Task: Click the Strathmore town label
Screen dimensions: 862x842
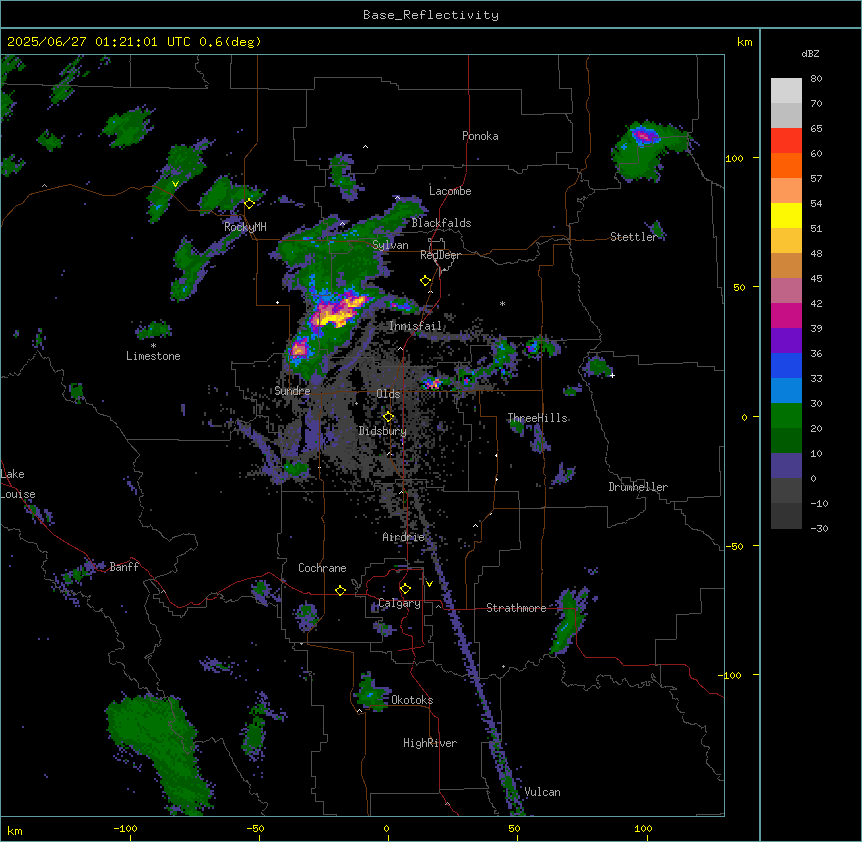Action: pyautogui.click(x=516, y=608)
